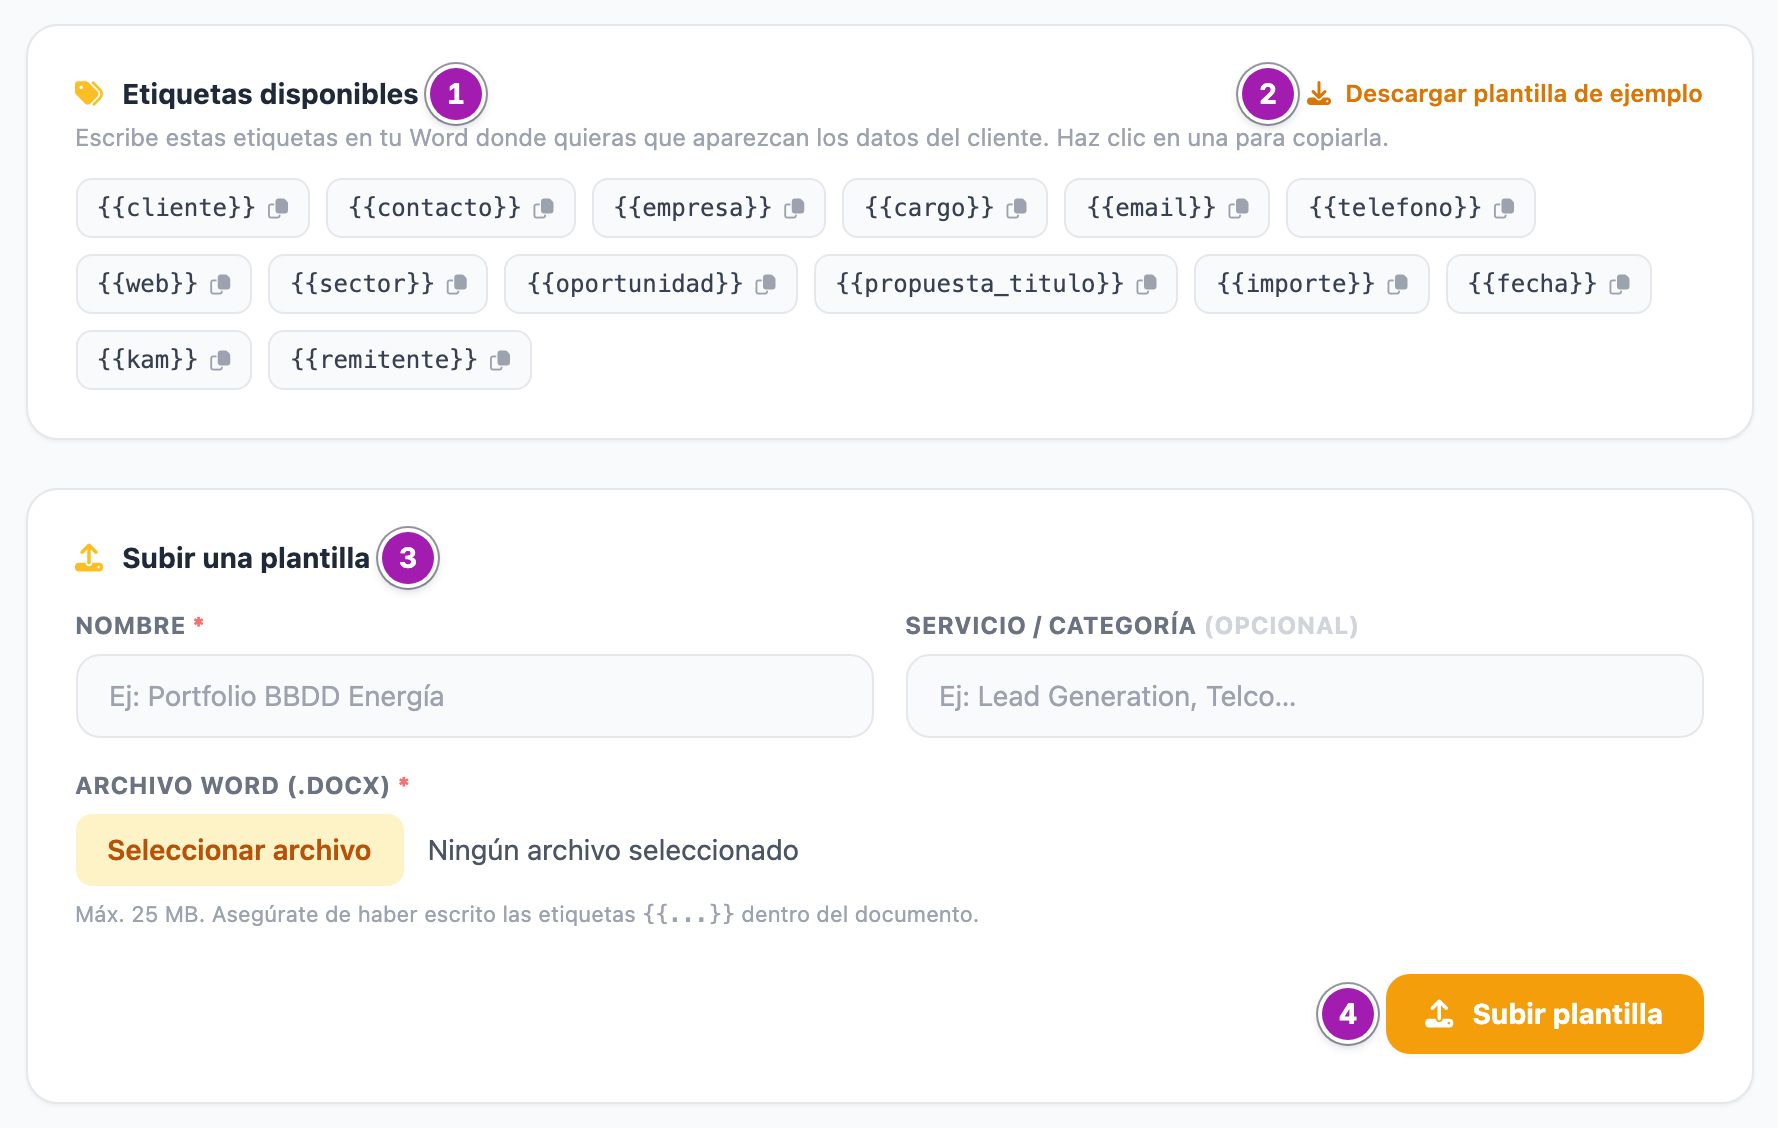Click the {{remitente}} tag text
The height and width of the screenshot is (1128, 1778).
pyautogui.click(x=384, y=360)
